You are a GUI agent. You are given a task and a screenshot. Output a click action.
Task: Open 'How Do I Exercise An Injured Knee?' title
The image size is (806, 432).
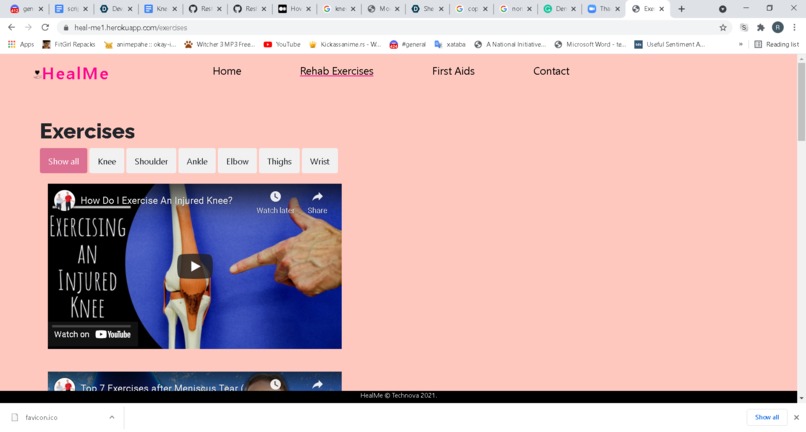(x=156, y=201)
